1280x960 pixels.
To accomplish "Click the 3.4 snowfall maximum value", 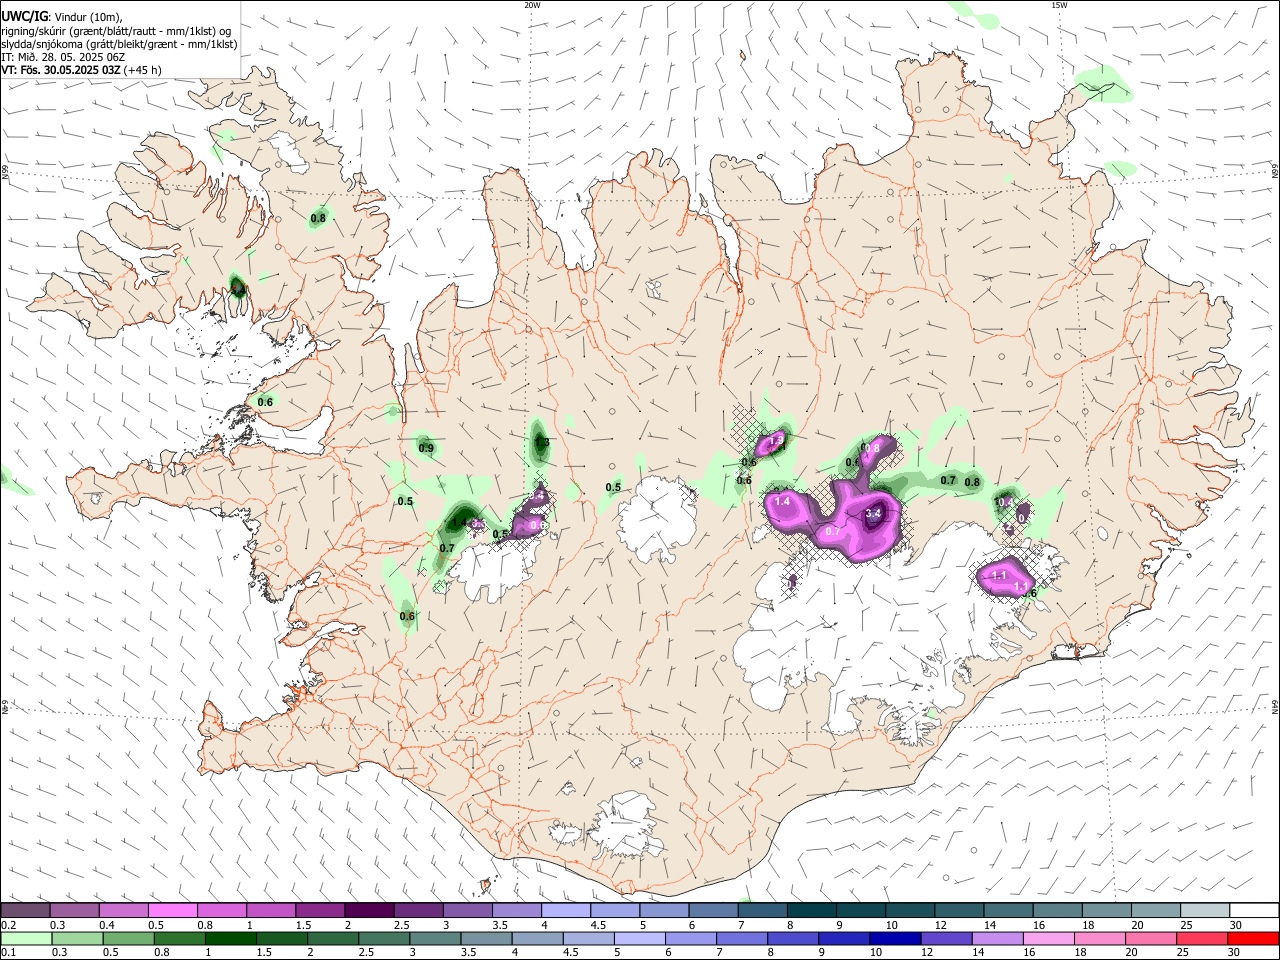I will click(x=872, y=513).
